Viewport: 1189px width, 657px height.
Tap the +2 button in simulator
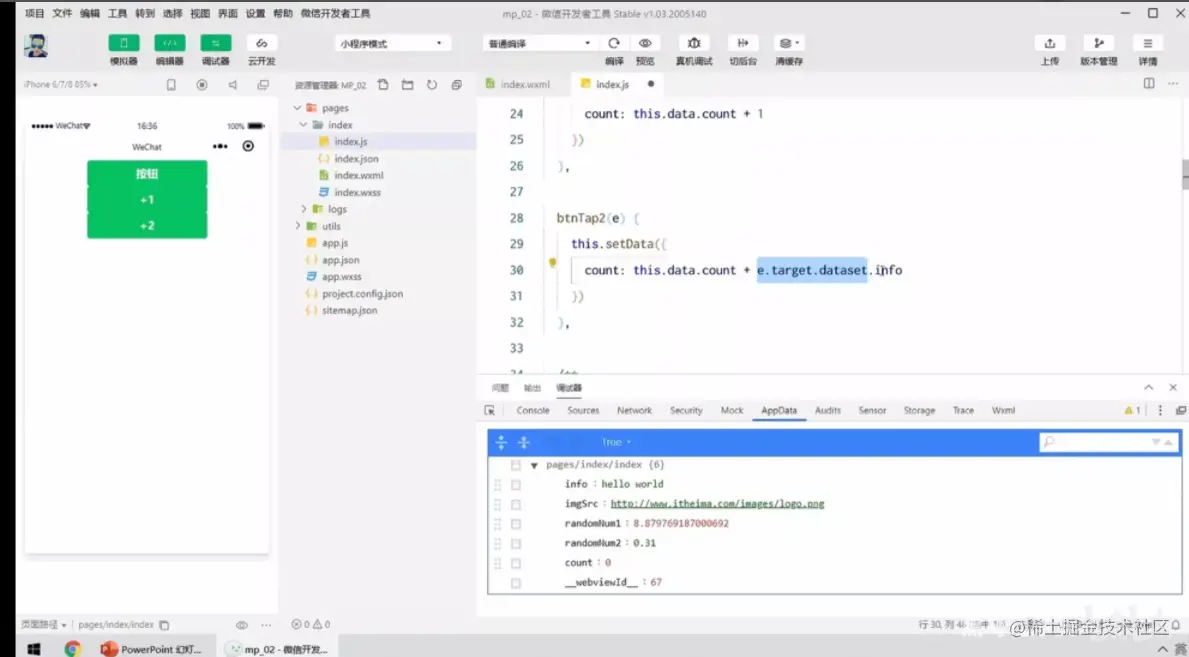(147, 225)
